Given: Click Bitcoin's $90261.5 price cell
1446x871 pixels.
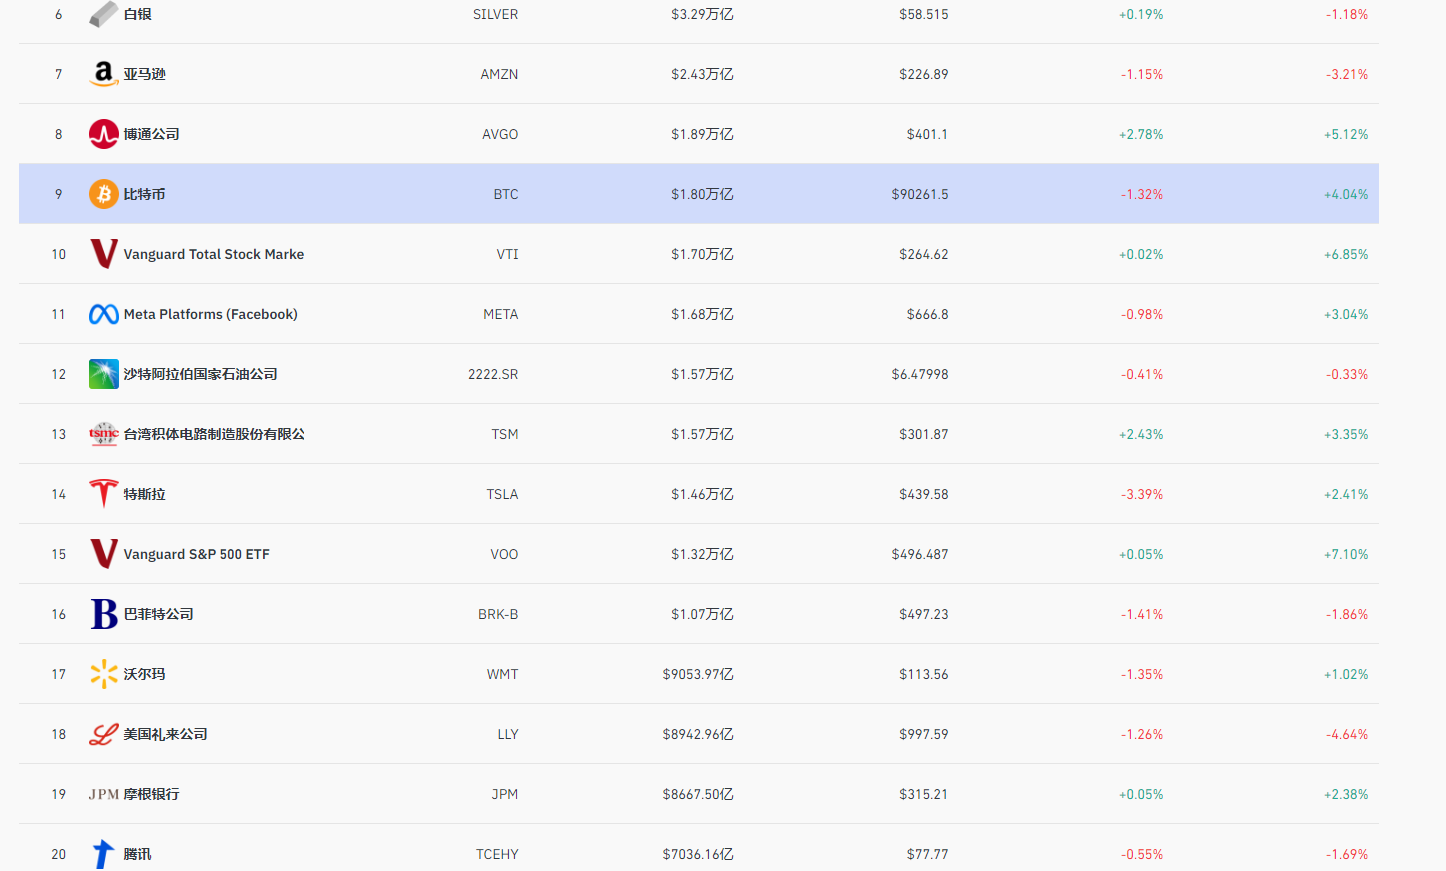Looking at the screenshot, I should pos(919,194).
